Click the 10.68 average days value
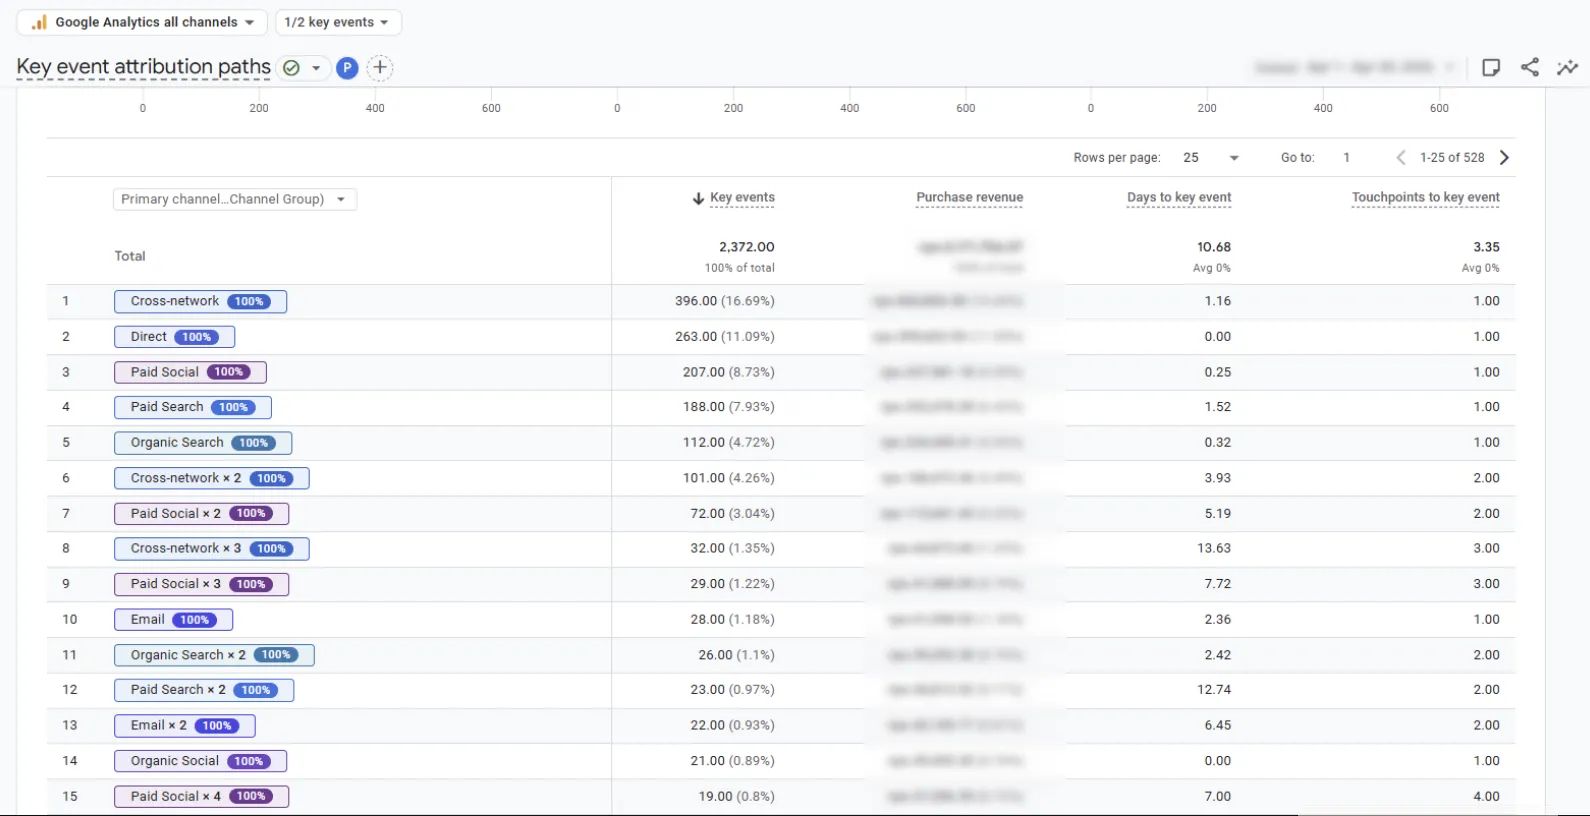 [1214, 247]
